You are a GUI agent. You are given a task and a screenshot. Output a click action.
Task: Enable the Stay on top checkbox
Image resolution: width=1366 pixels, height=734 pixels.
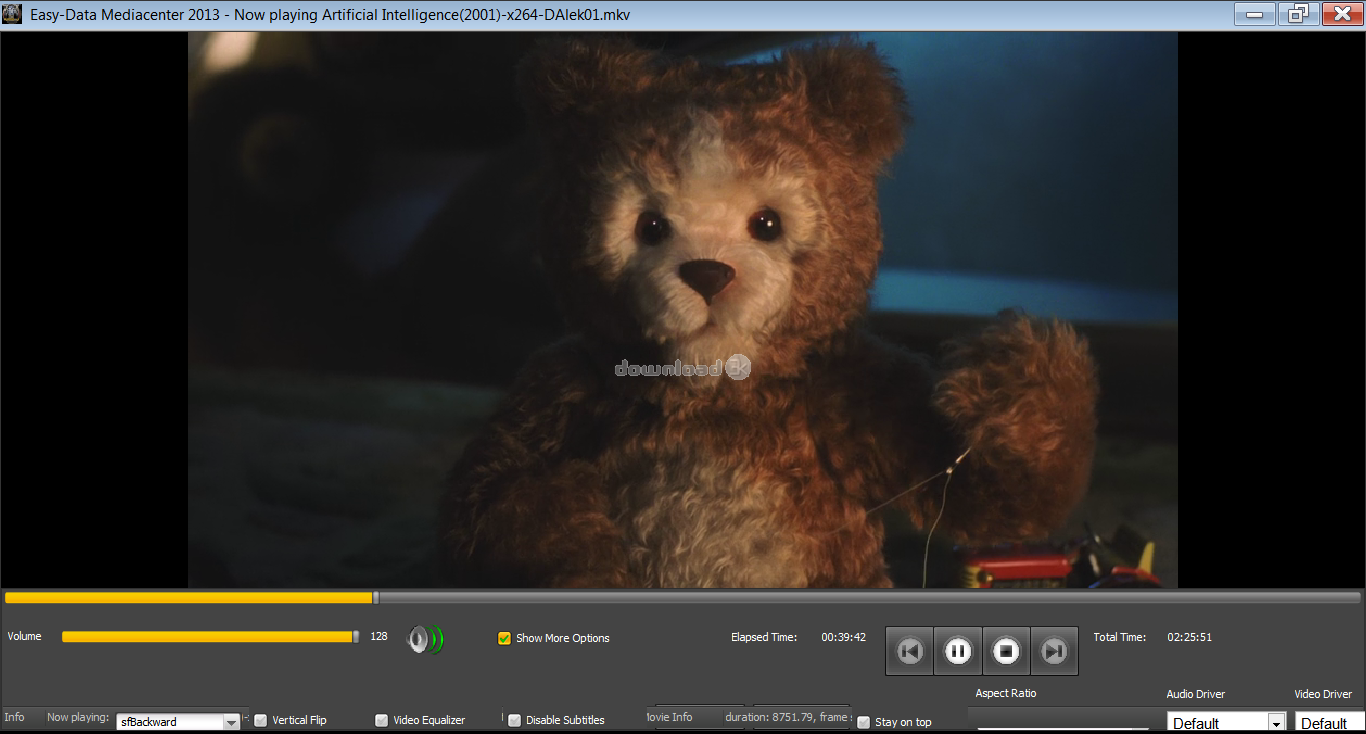pyautogui.click(x=863, y=722)
